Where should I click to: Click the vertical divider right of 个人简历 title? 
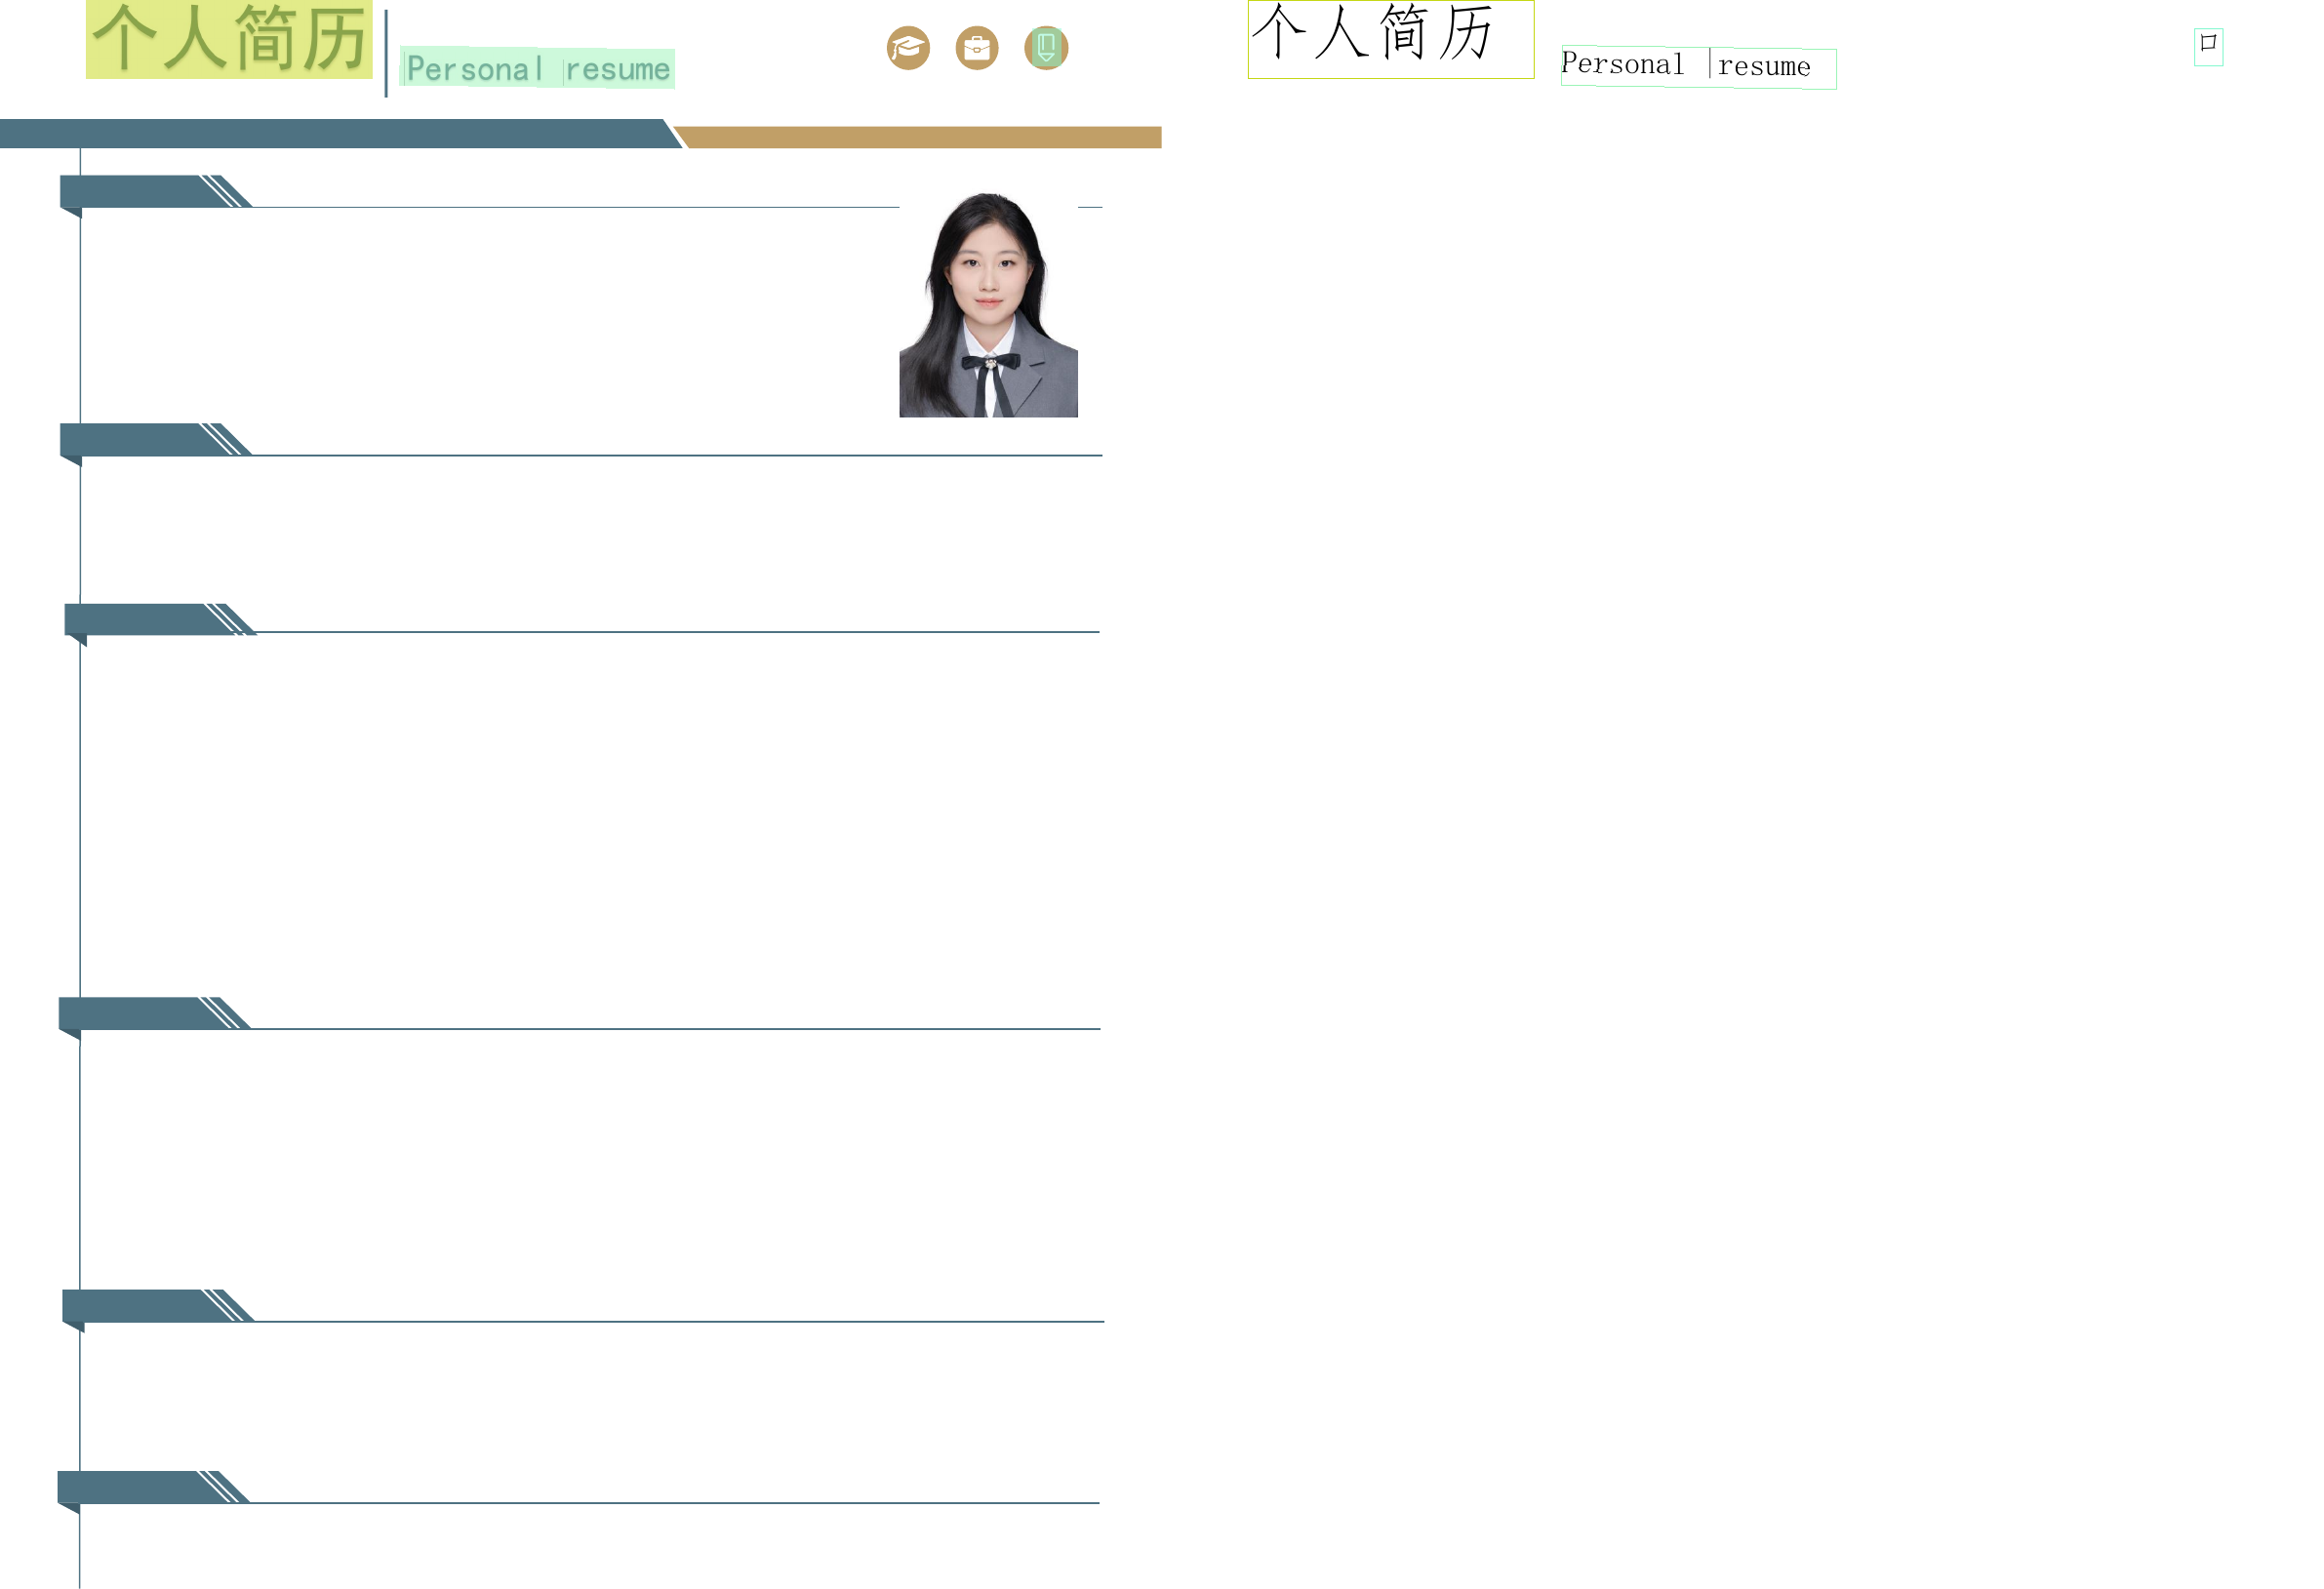click(386, 54)
